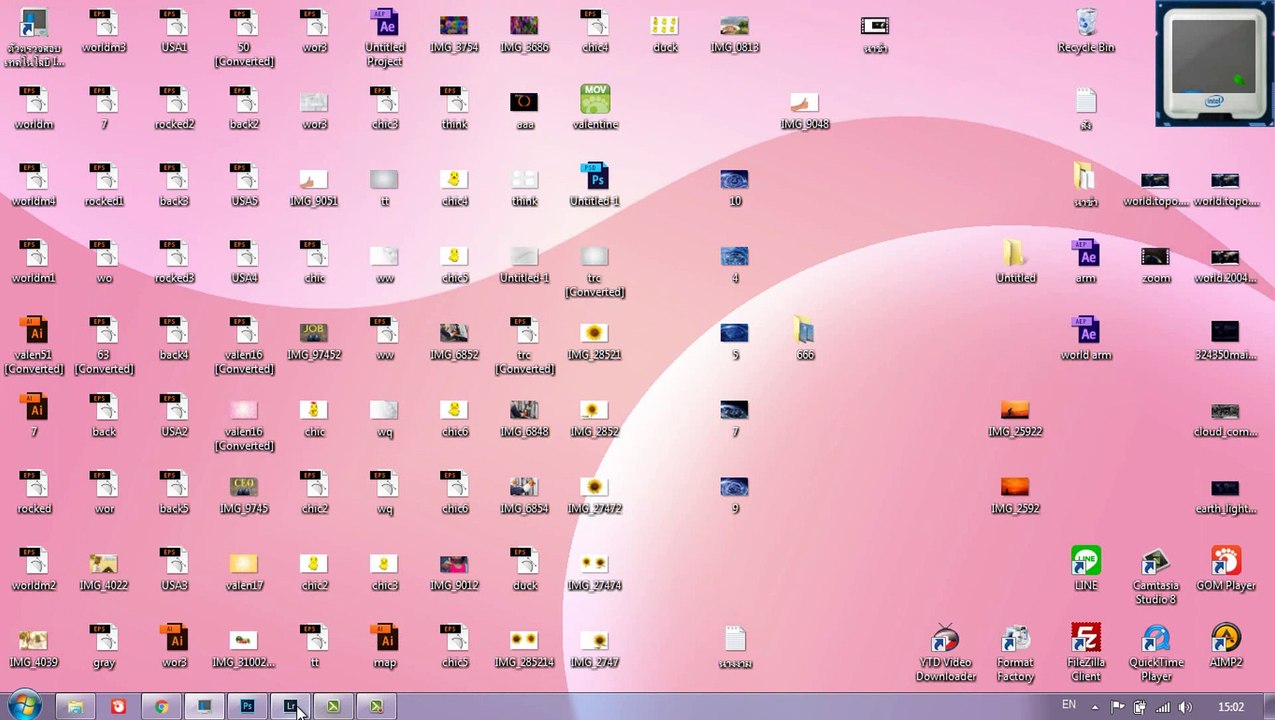Open the volume control in system tray
The width and height of the screenshot is (1275, 720).
click(1185, 707)
